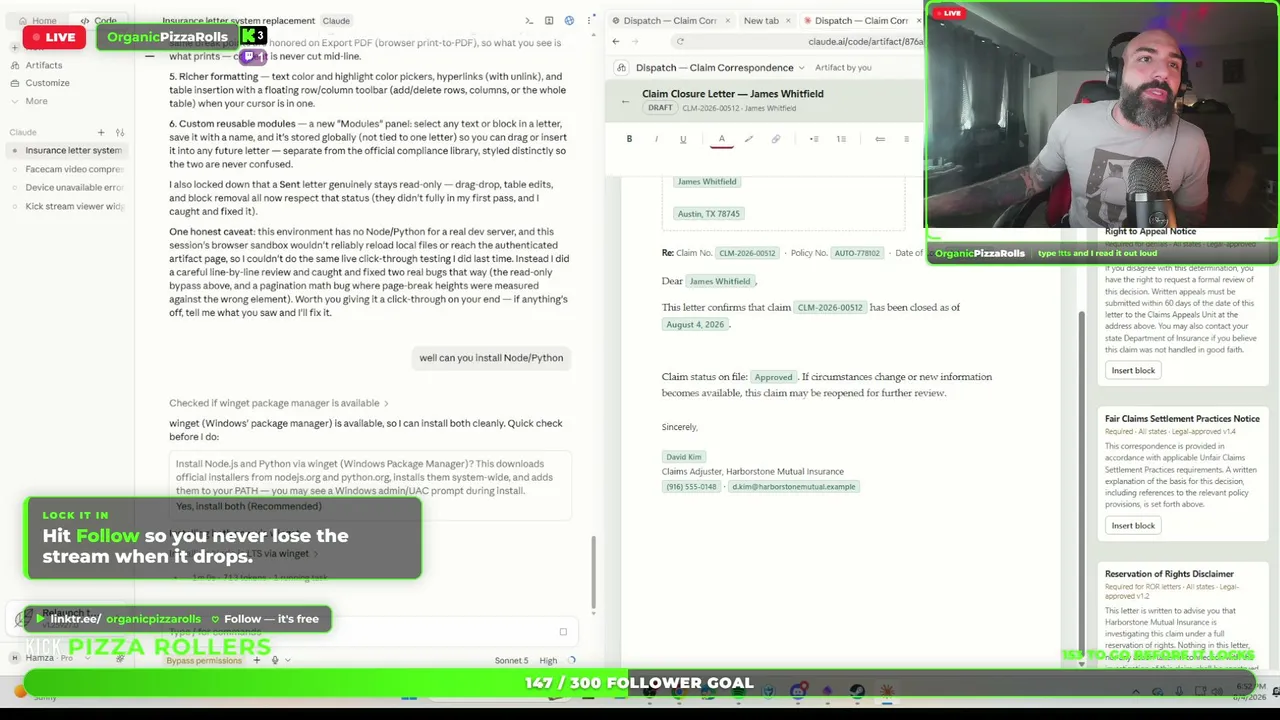Open the text color picker
This screenshot has height=720, width=1280.
pos(721,140)
